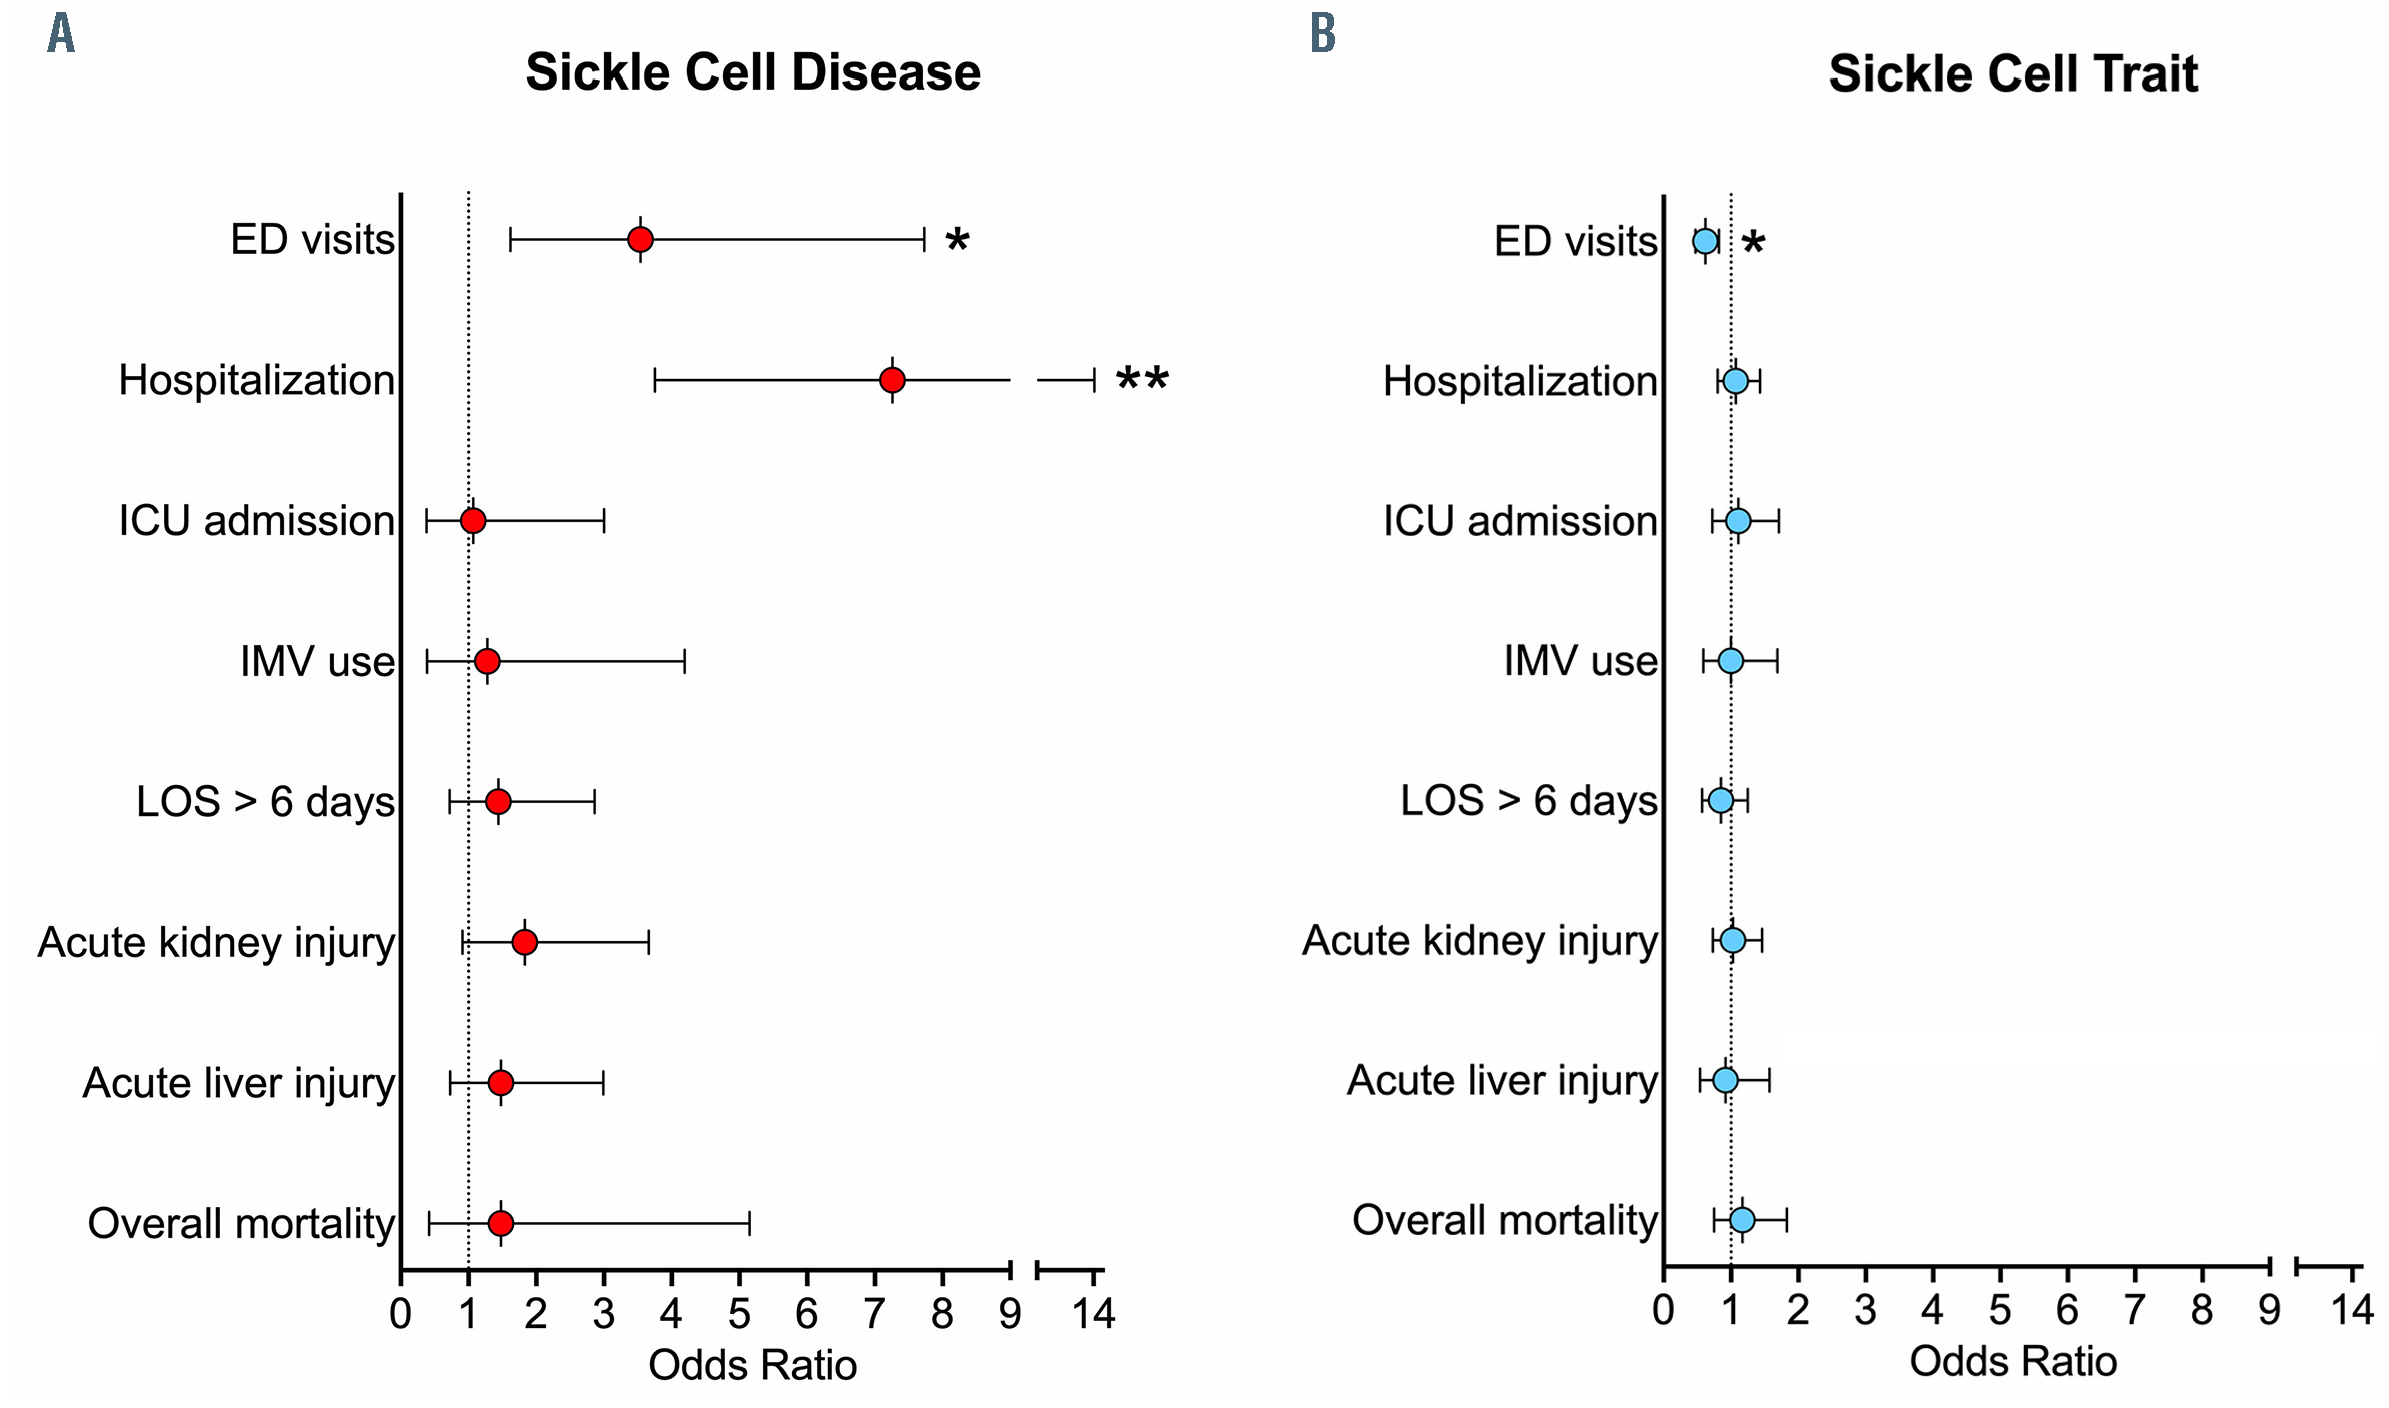Viewport: 2389px width, 1408px height.
Task: Click the Sickle Cell Trait heading
Action: (x=2013, y=74)
